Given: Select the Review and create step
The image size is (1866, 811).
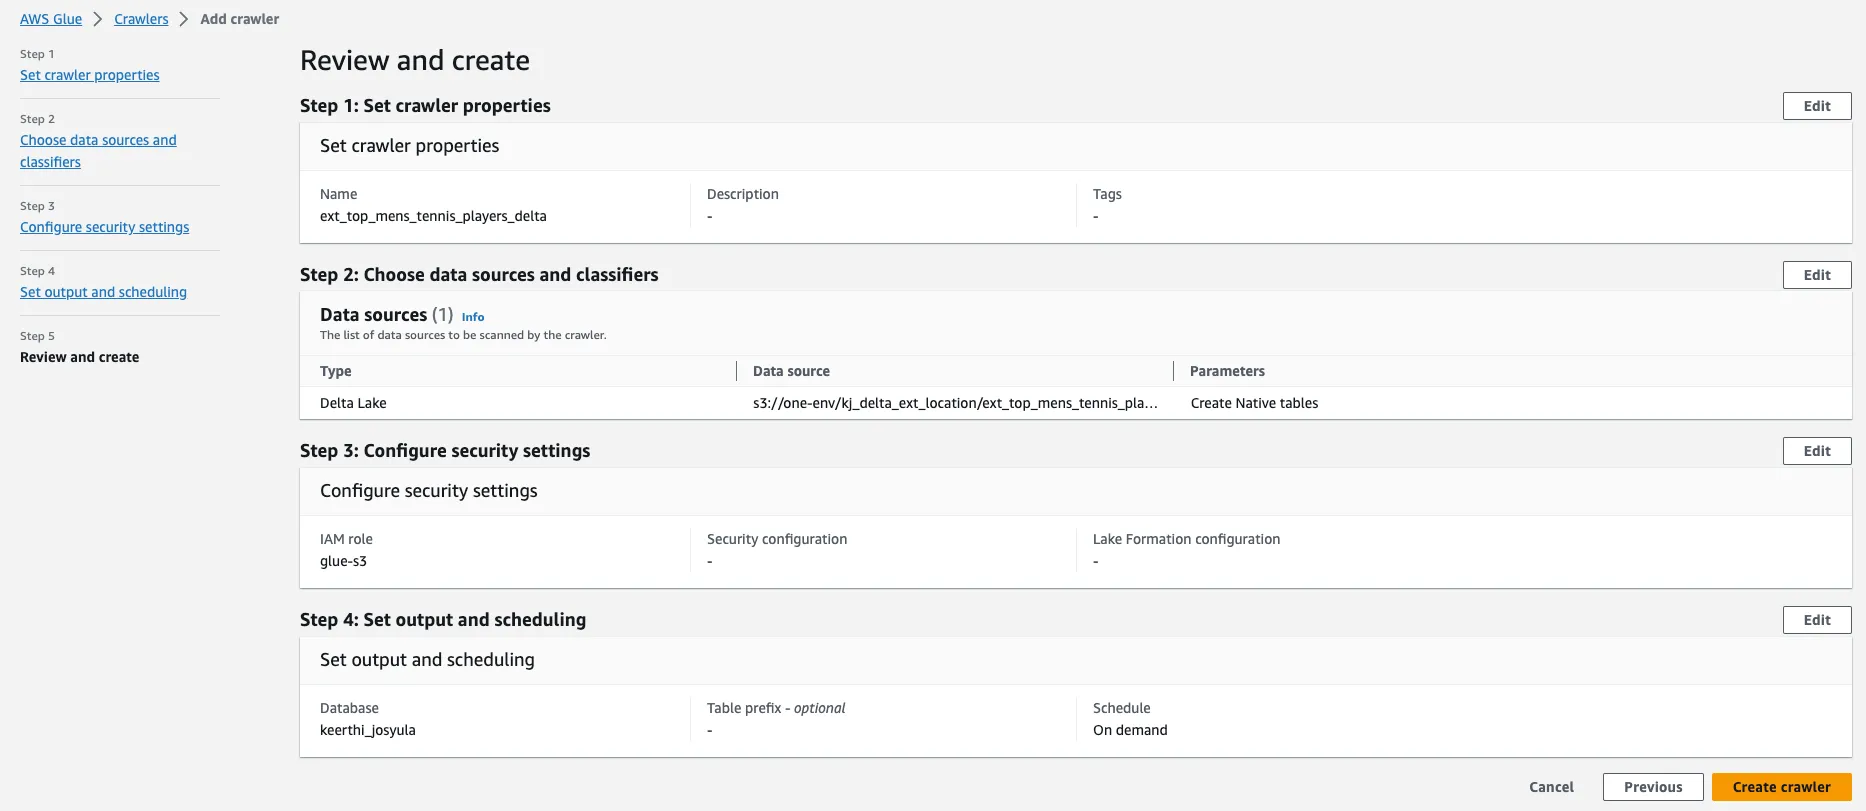Looking at the screenshot, I should coord(80,357).
